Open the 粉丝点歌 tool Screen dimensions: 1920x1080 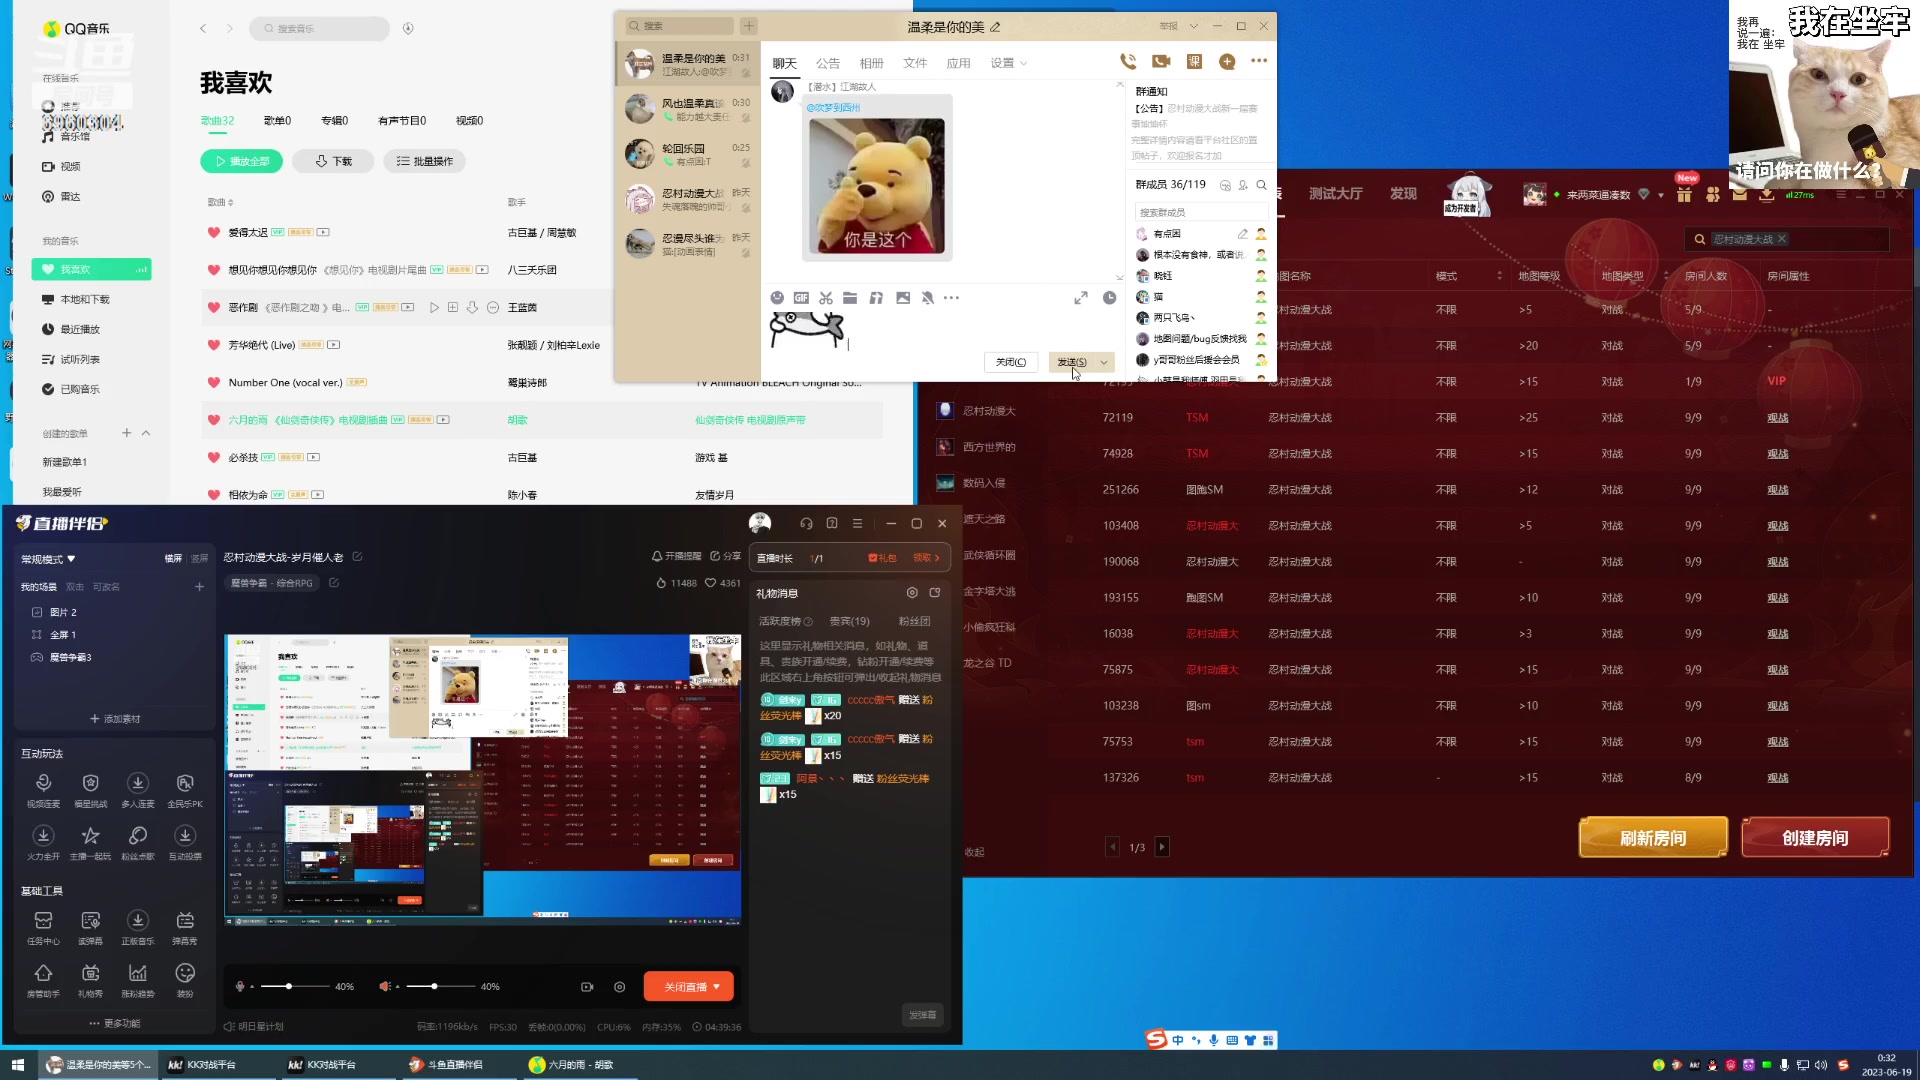pyautogui.click(x=138, y=842)
